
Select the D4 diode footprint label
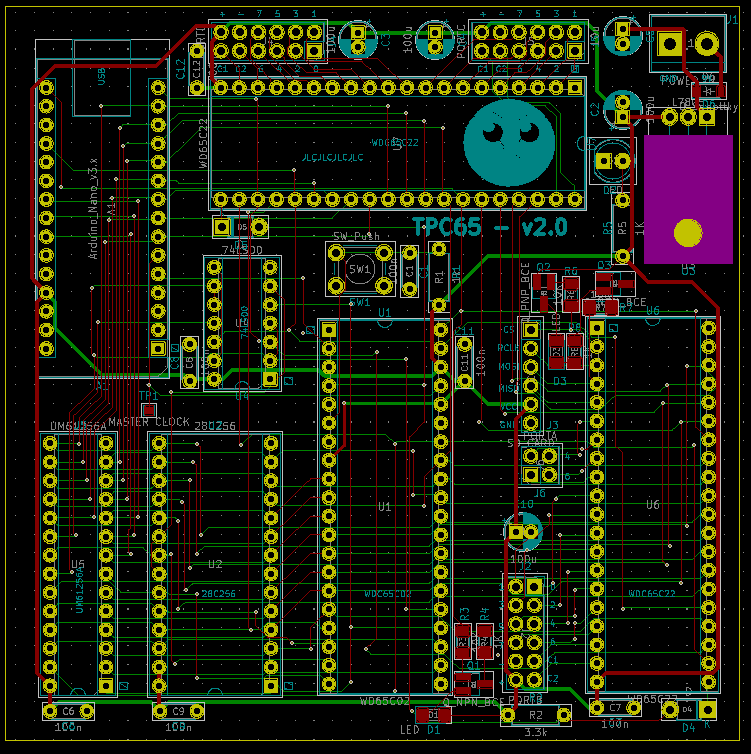(688, 709)
